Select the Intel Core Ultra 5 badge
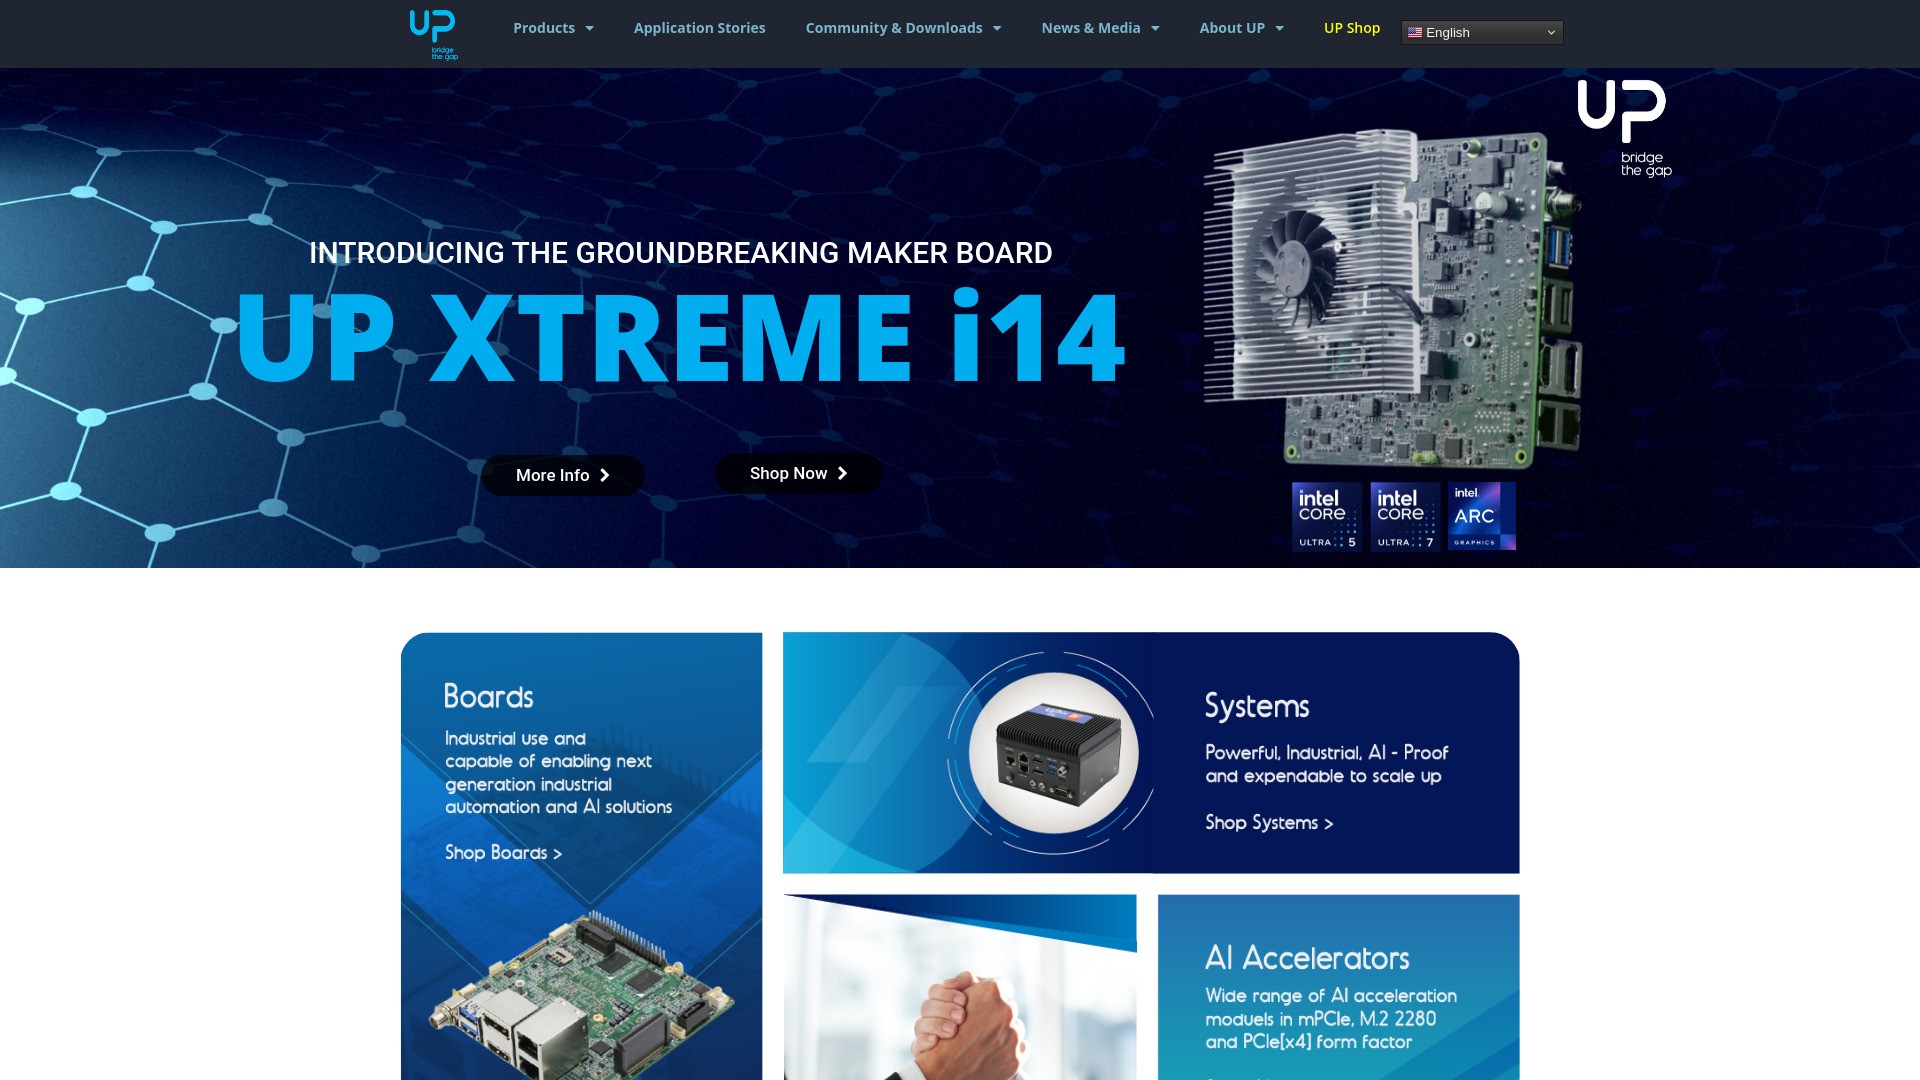This screenshot has height=1080, width=1920. click(x=1326, y=516)
